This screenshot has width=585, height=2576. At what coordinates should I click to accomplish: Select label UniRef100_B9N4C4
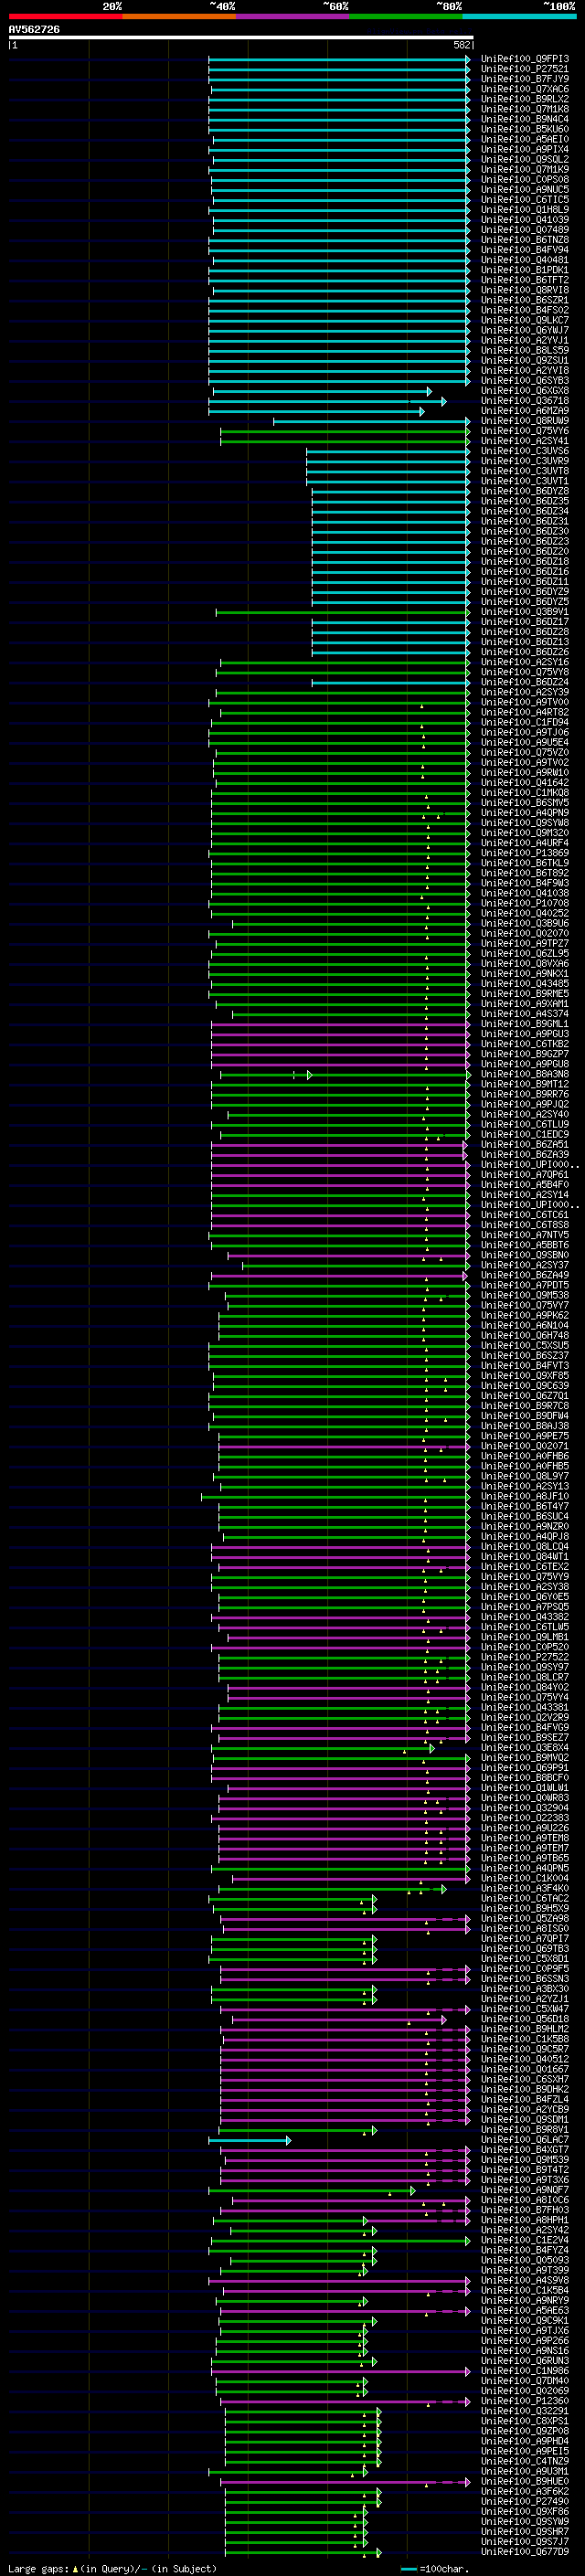(524, 119)
